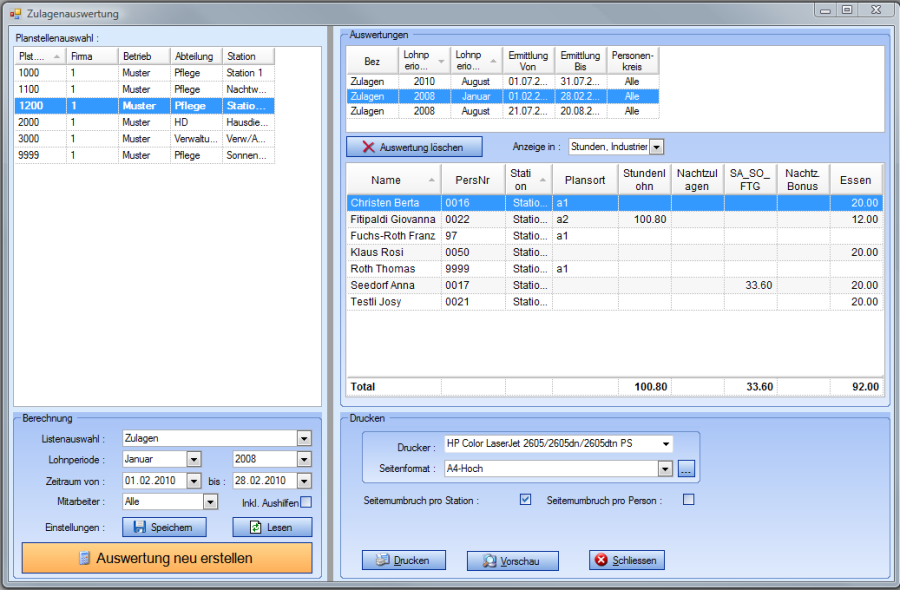Image resolution: width=900 pixels, height=590 pixels.
Task: Toggle the Inkl. Aushilfen checkbox
Action: click(x=306, y=503)
